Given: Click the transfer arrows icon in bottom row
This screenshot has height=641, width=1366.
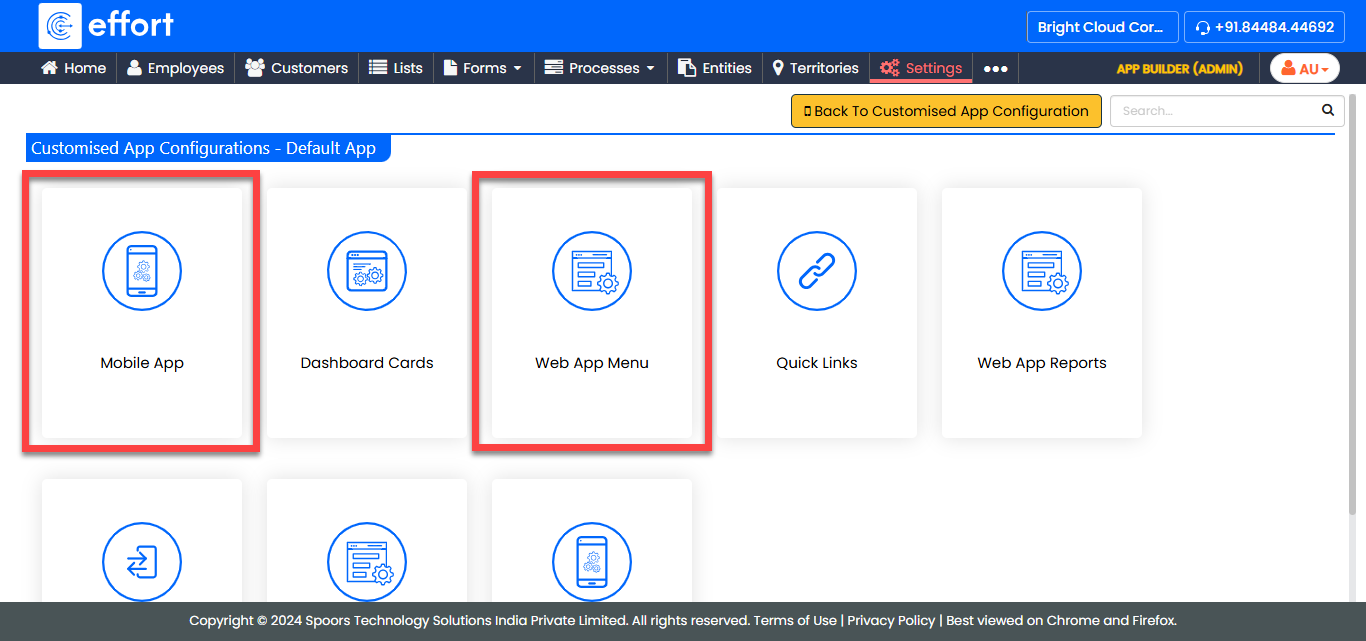Looking at the screenshot, I should point(142,561).
